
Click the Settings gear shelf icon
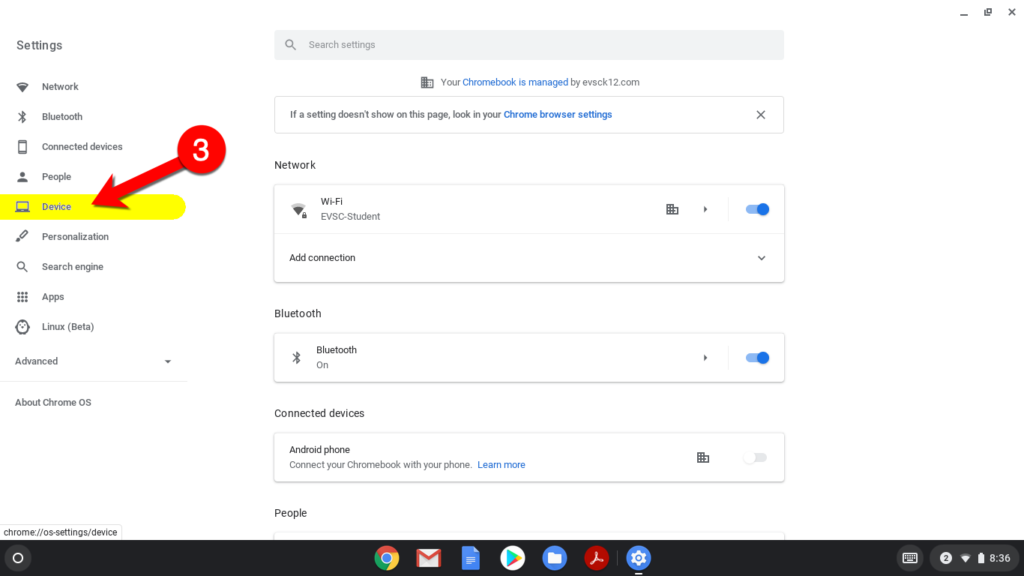click(639, 558)
